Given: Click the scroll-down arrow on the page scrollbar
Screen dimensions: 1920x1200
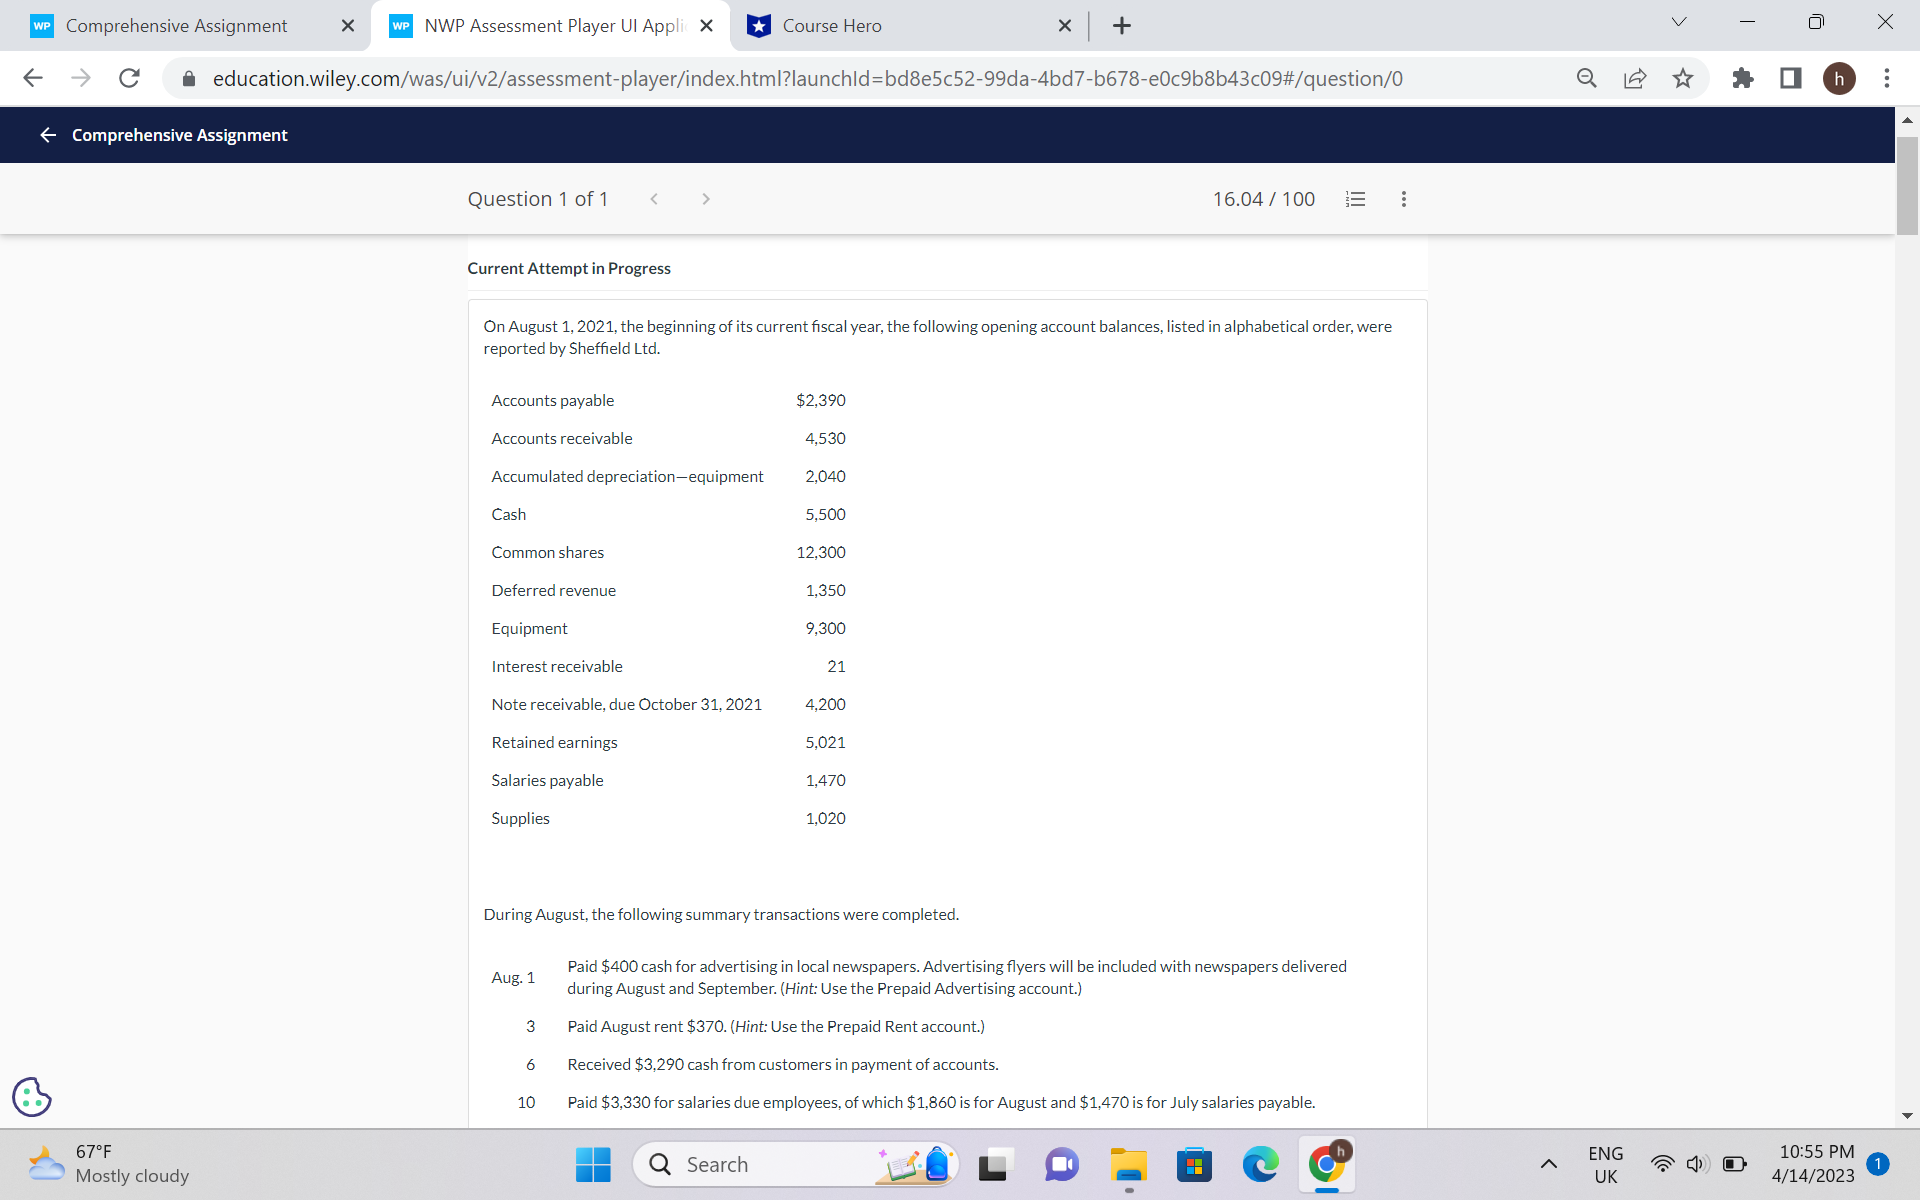Looking at the screenshot, I should [x=1908, y=1117].
